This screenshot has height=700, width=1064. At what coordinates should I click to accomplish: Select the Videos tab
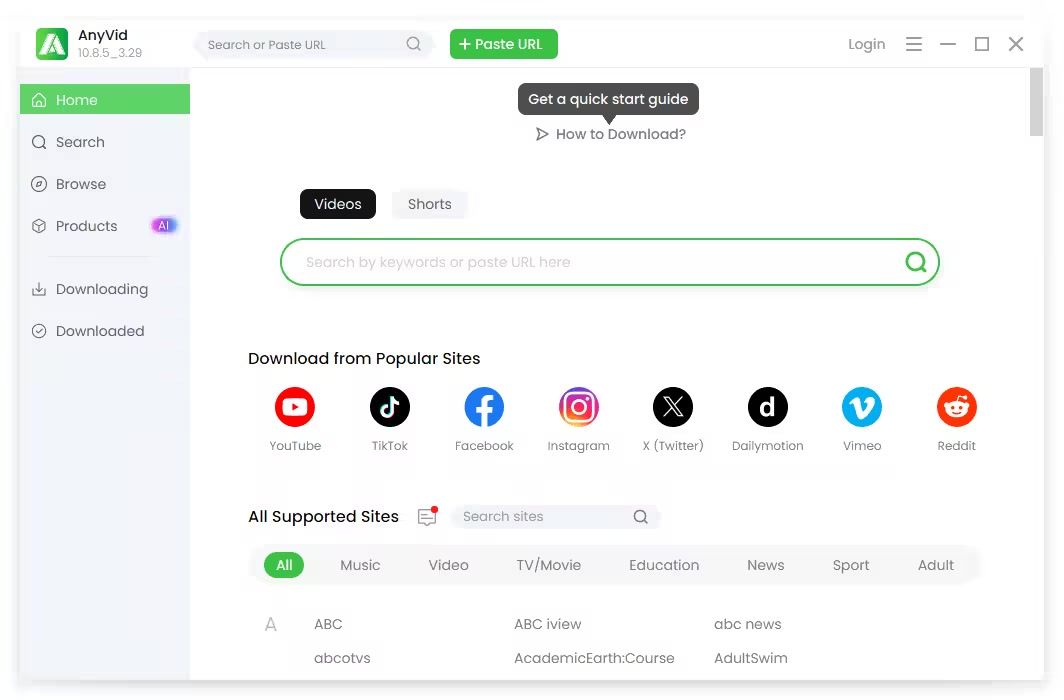(x=338, y=204)
